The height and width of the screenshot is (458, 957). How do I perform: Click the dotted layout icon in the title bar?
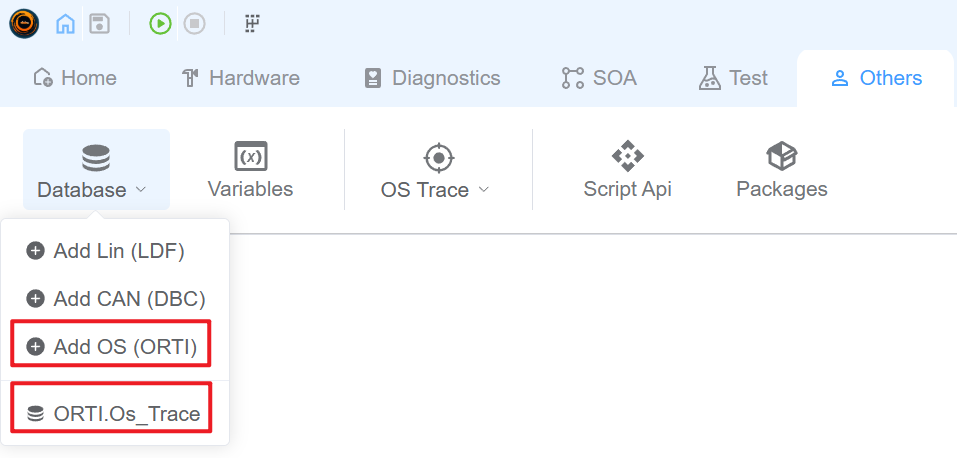coord(252,23)
